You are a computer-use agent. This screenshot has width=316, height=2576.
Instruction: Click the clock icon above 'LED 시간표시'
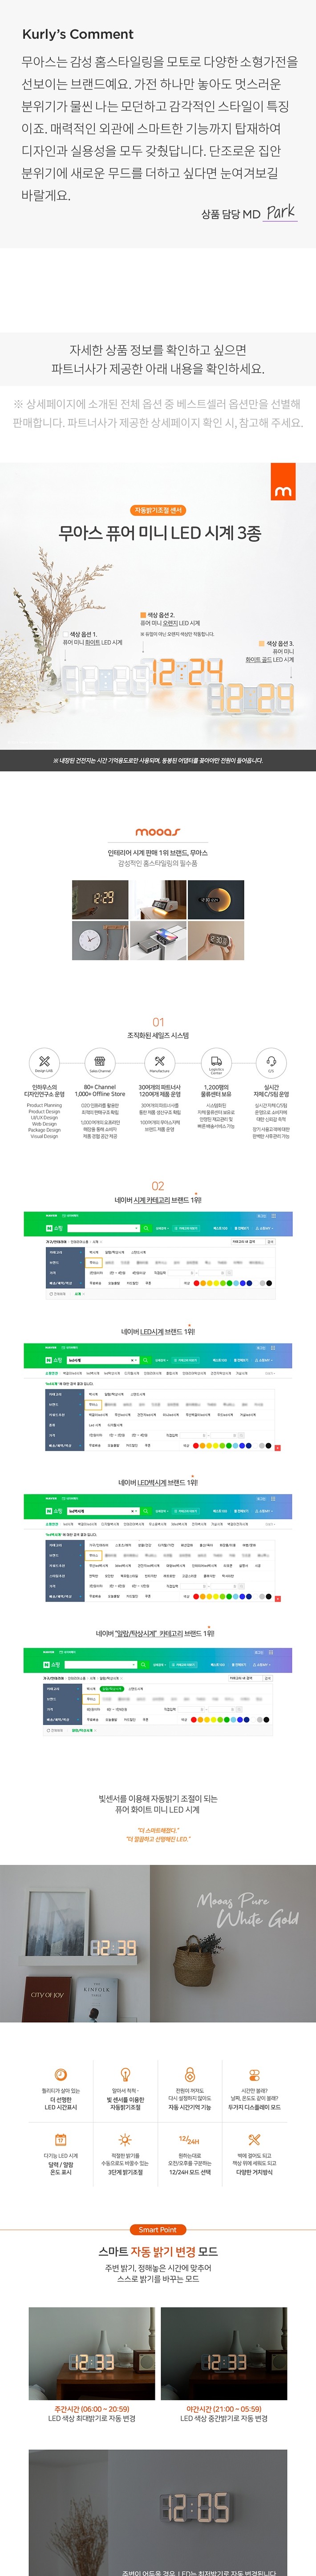[60, 2075]
